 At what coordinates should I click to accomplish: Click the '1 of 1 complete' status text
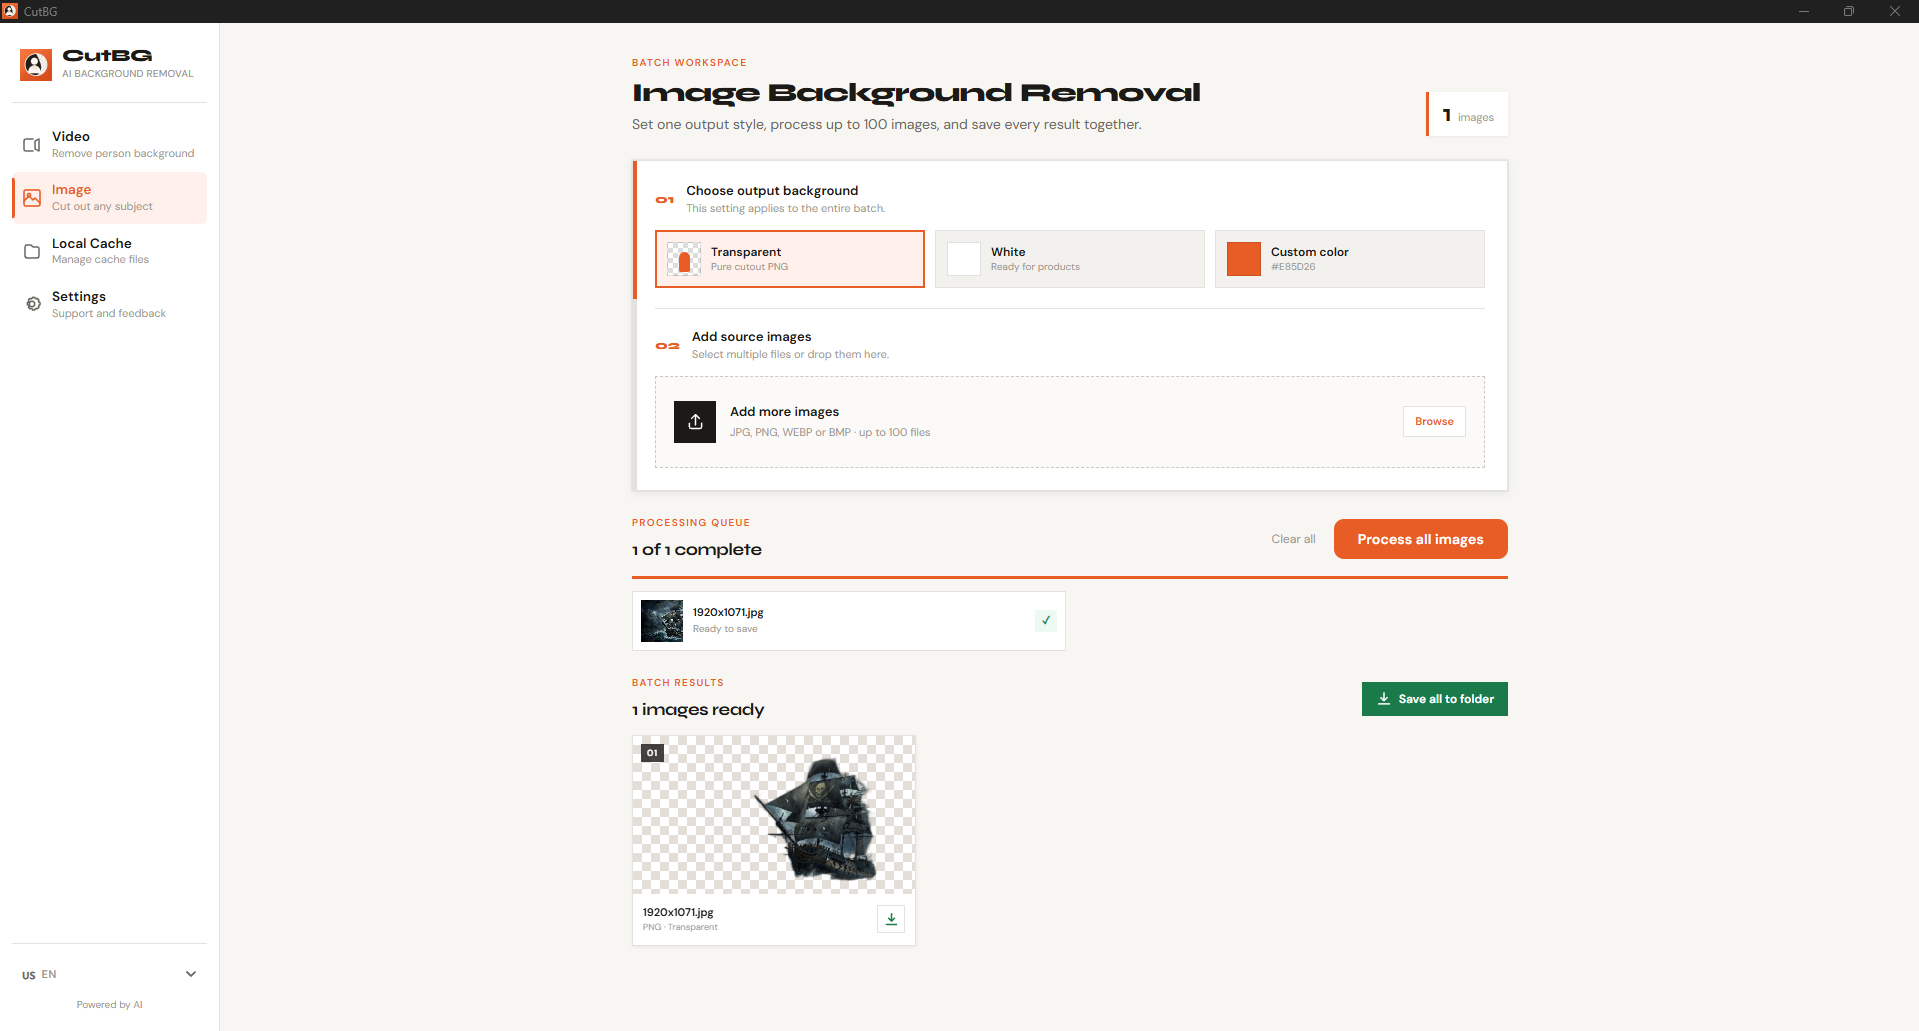click(x=697, y=550)
